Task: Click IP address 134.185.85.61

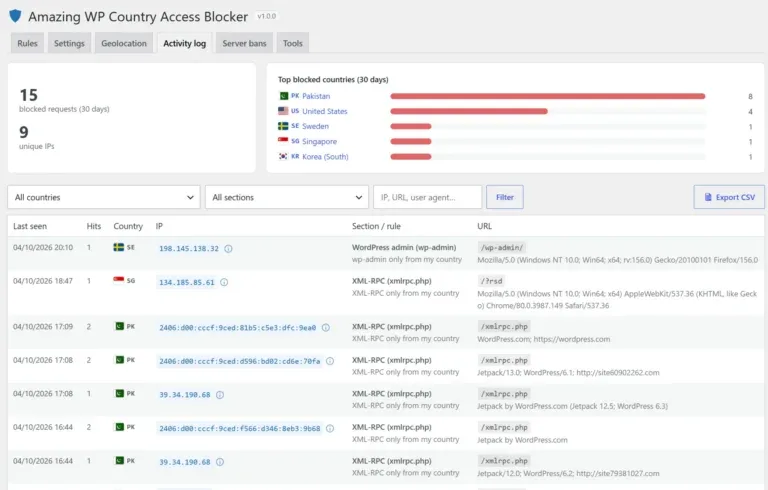Action: pyautogui.click(x=187, y=282)
